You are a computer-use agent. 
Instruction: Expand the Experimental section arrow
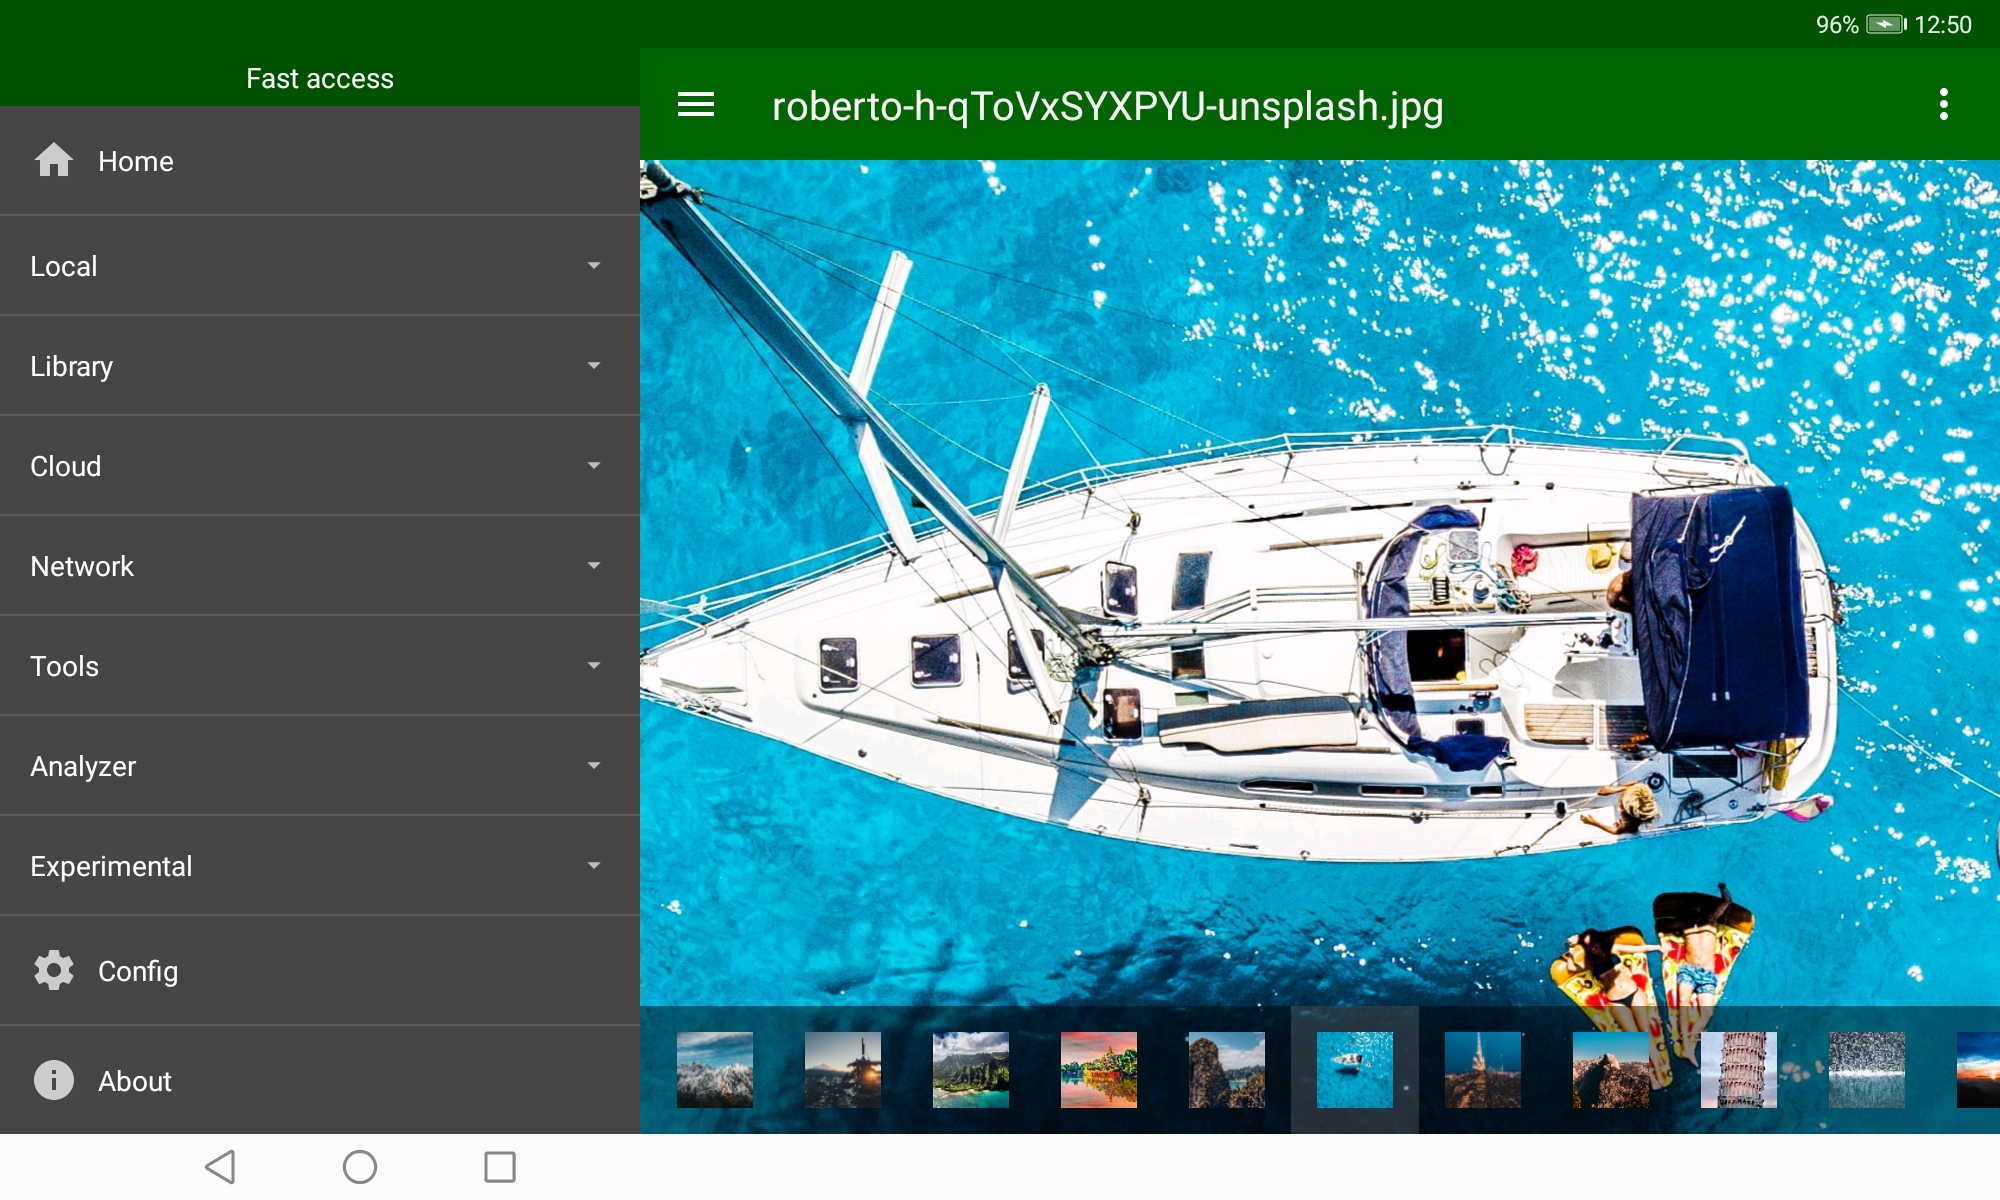tap(594, 866)
